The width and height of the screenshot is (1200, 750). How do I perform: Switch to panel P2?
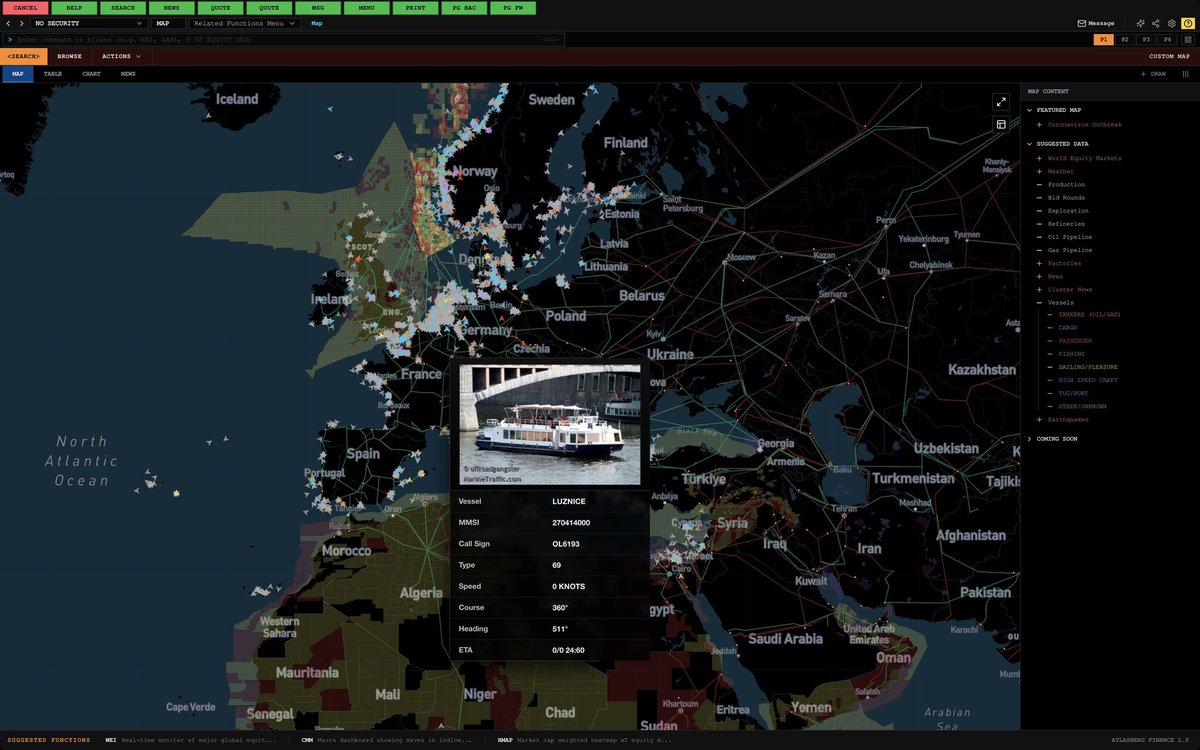tap(1125, 39)
